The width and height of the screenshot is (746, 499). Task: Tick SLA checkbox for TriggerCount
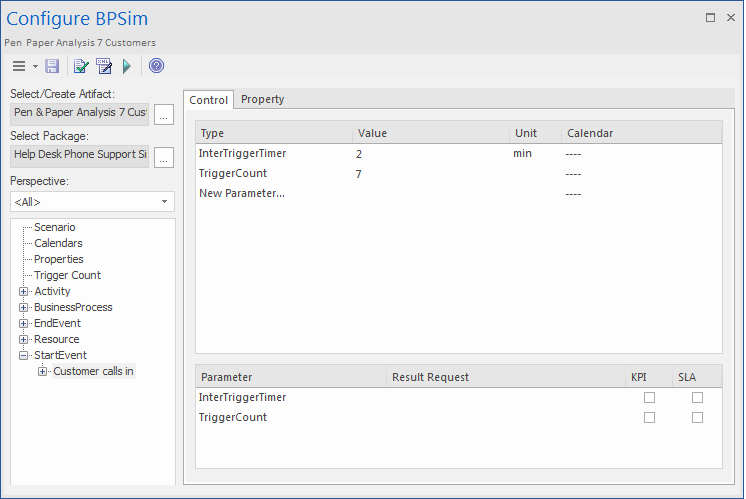(x=697, y=417)
